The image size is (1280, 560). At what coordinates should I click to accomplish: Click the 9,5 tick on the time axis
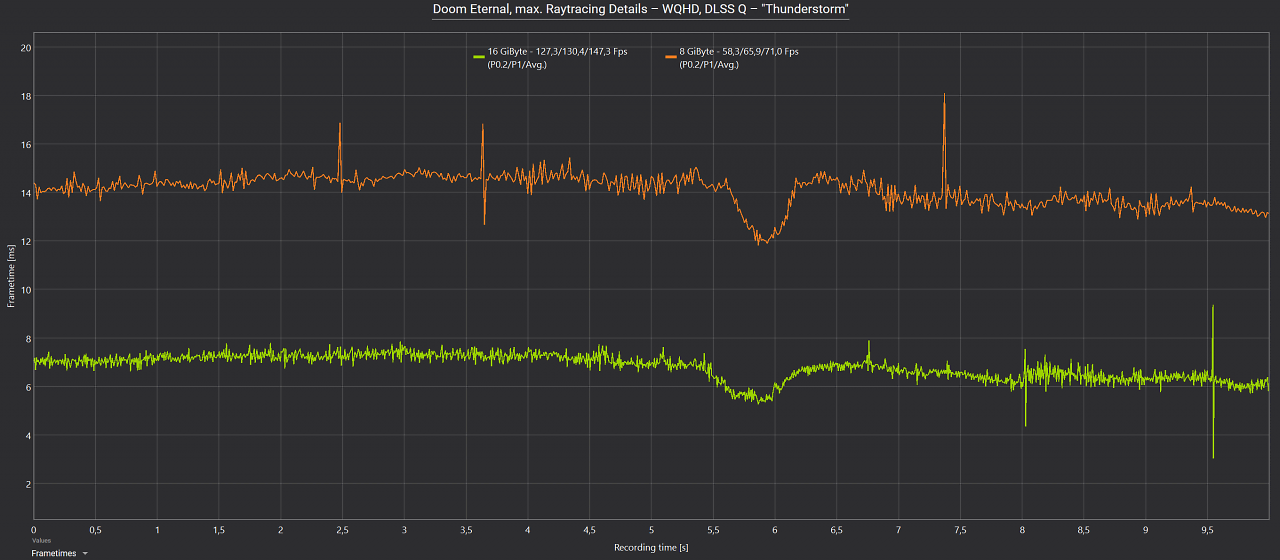(1207, 530)
